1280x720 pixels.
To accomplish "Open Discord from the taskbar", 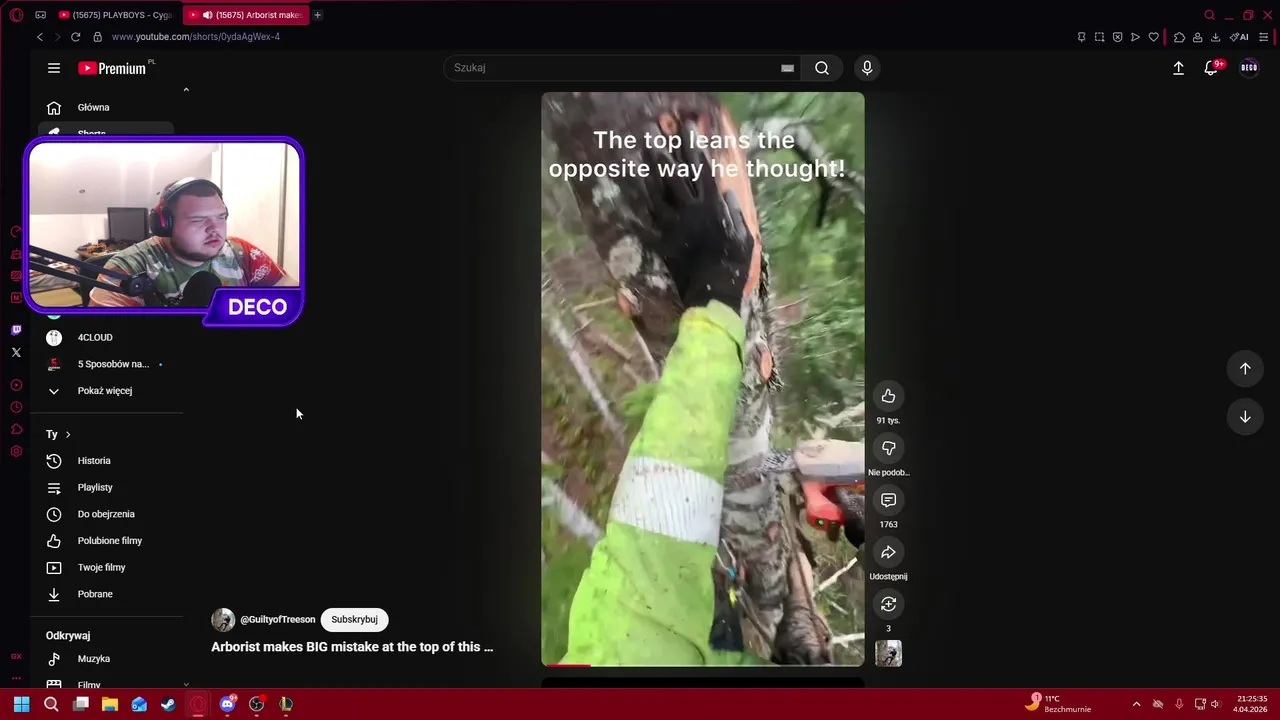I will 227,704.
